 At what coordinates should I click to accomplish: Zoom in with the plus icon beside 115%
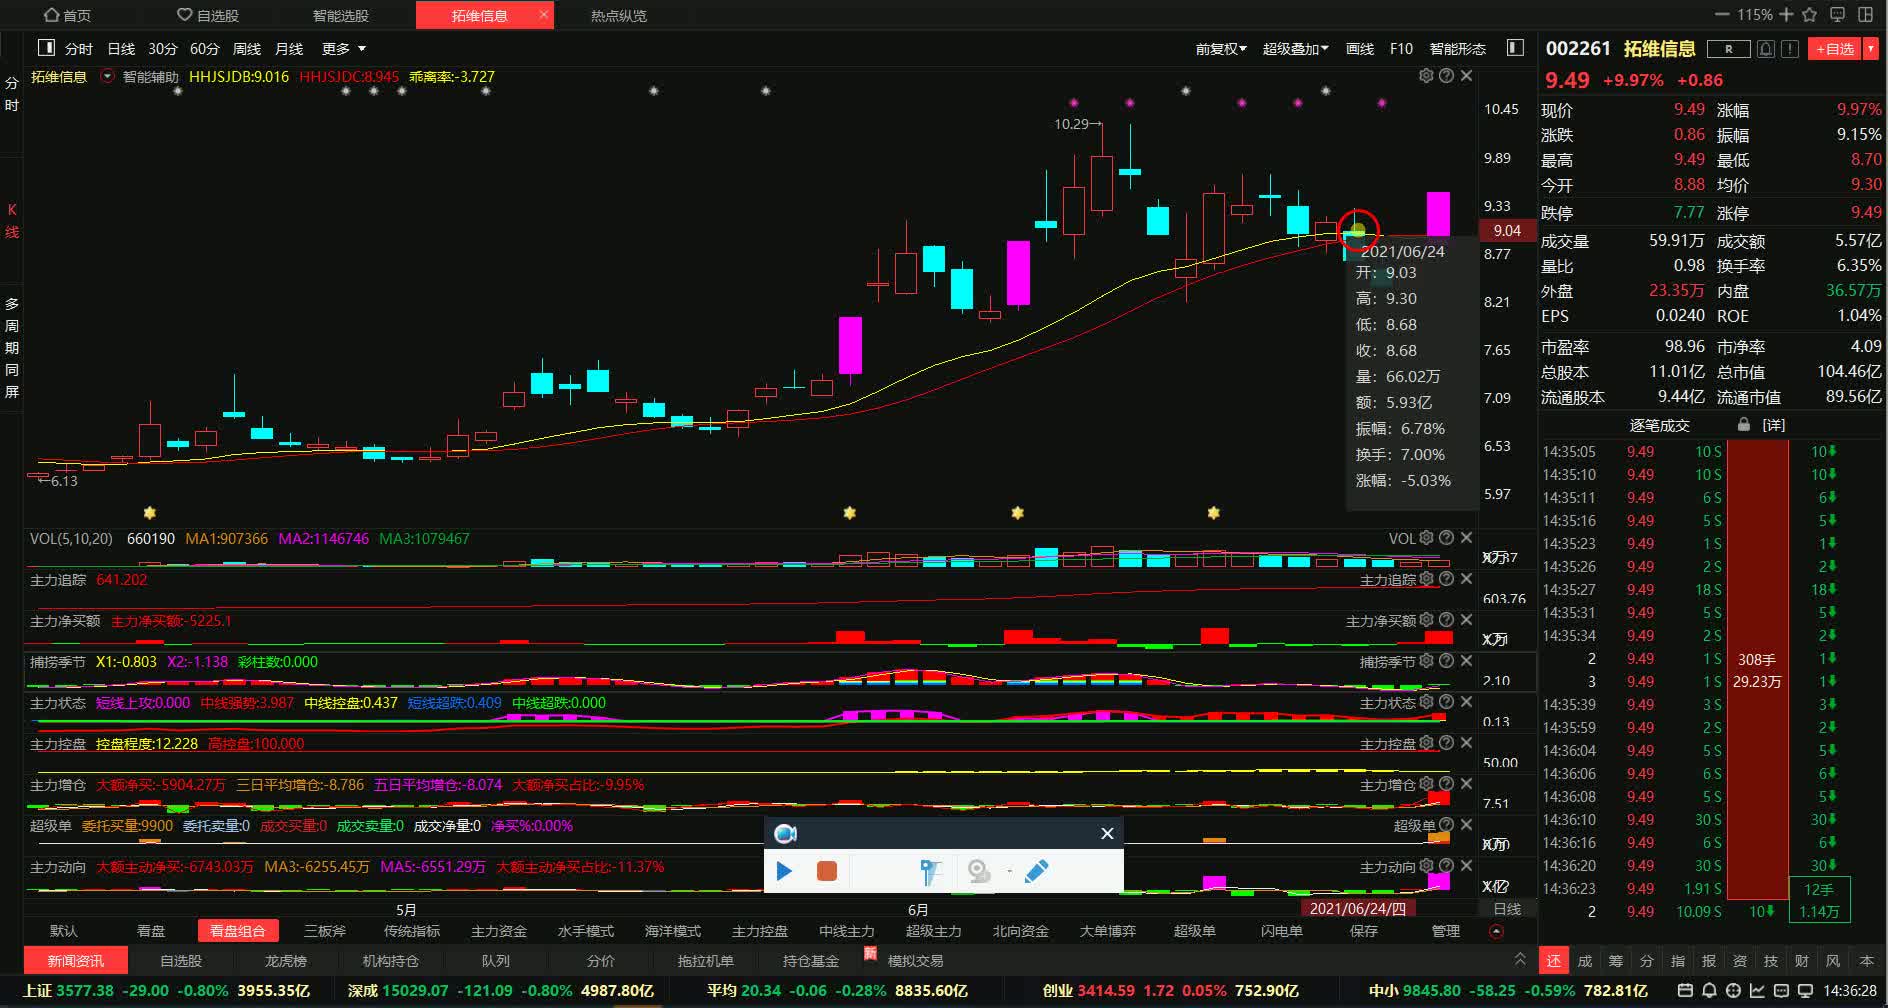(1786, 15)
